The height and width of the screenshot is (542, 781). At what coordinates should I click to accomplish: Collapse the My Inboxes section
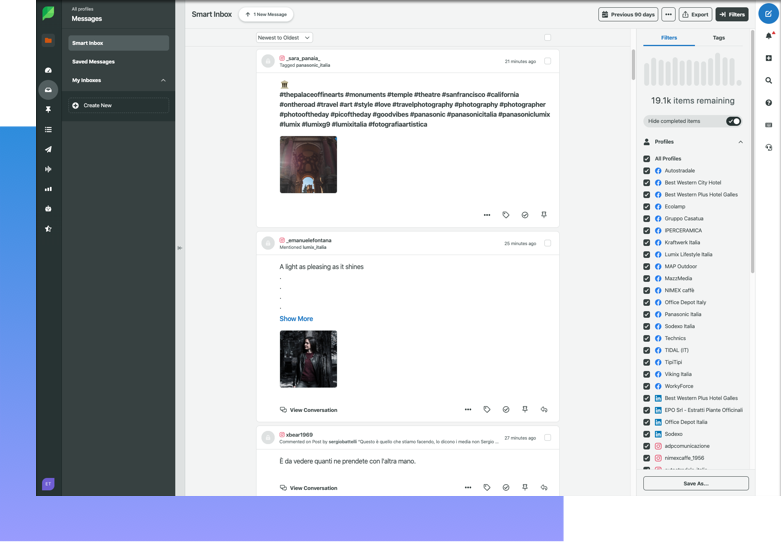coord(162,80)
